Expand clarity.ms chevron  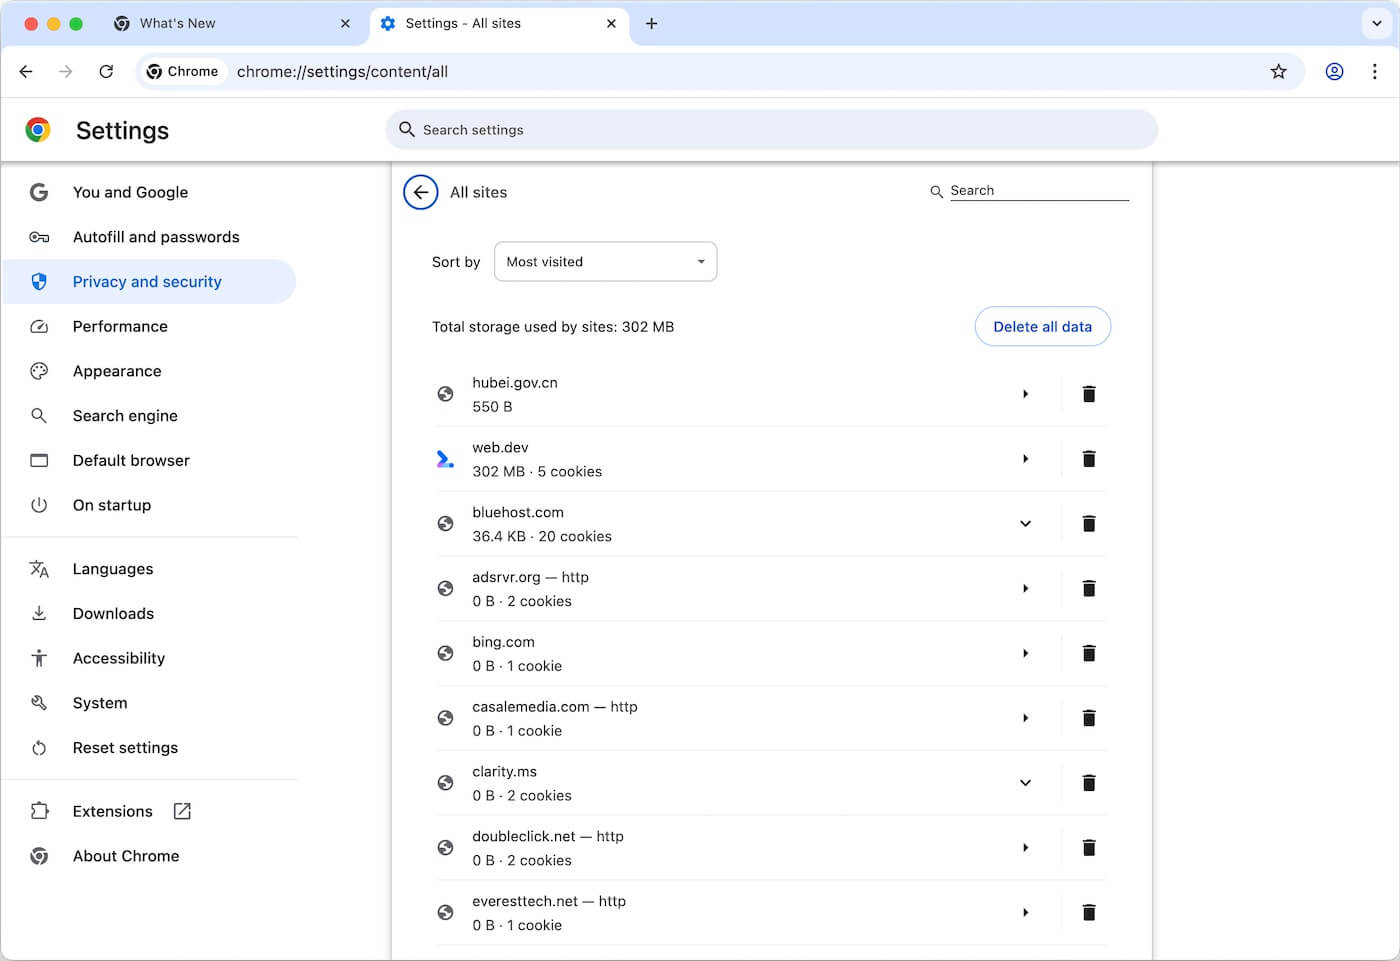point(1025,783)
